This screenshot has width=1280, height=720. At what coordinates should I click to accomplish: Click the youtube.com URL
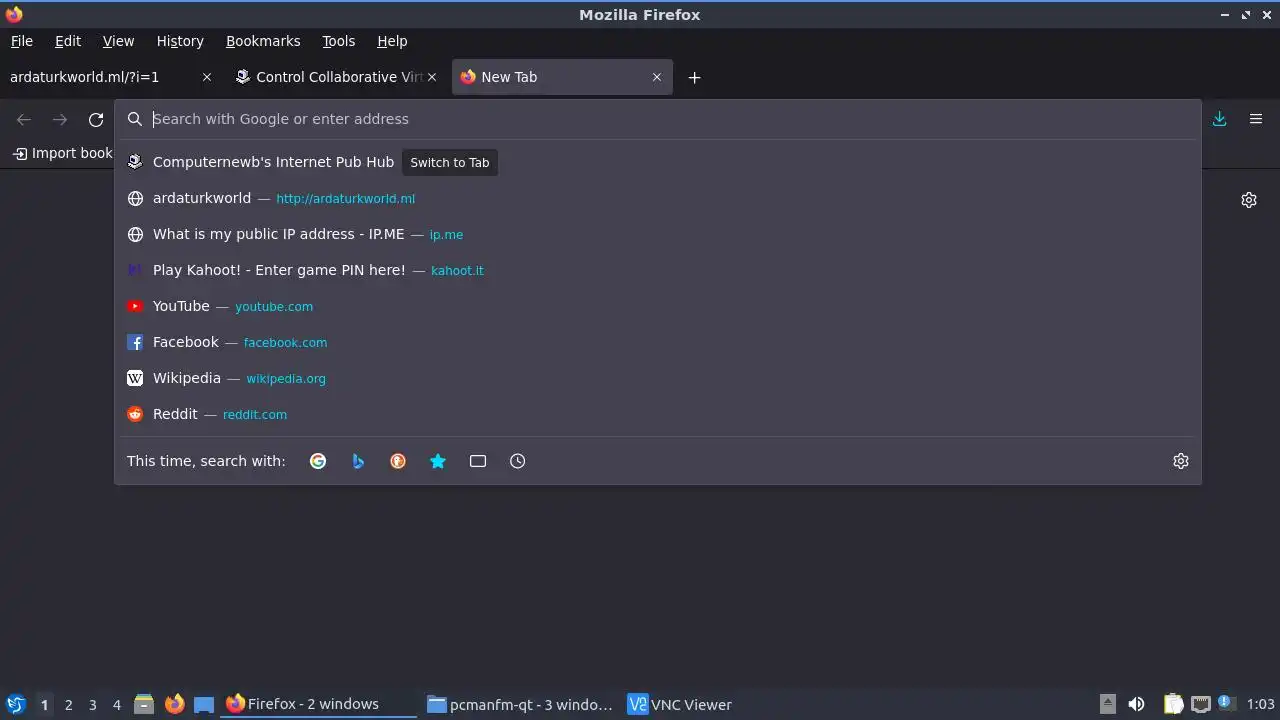click(x=274, y=307)
